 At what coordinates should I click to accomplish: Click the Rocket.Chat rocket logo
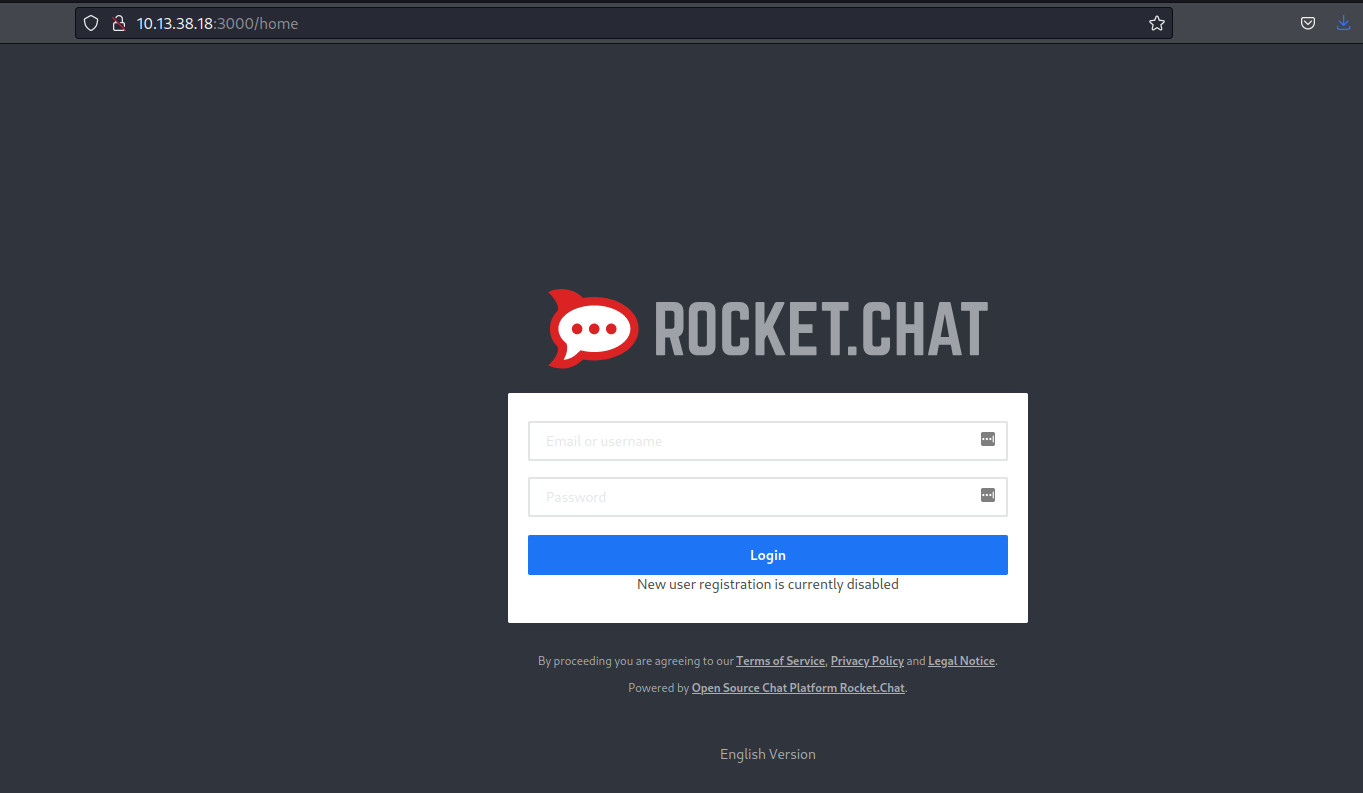[593, 329]
